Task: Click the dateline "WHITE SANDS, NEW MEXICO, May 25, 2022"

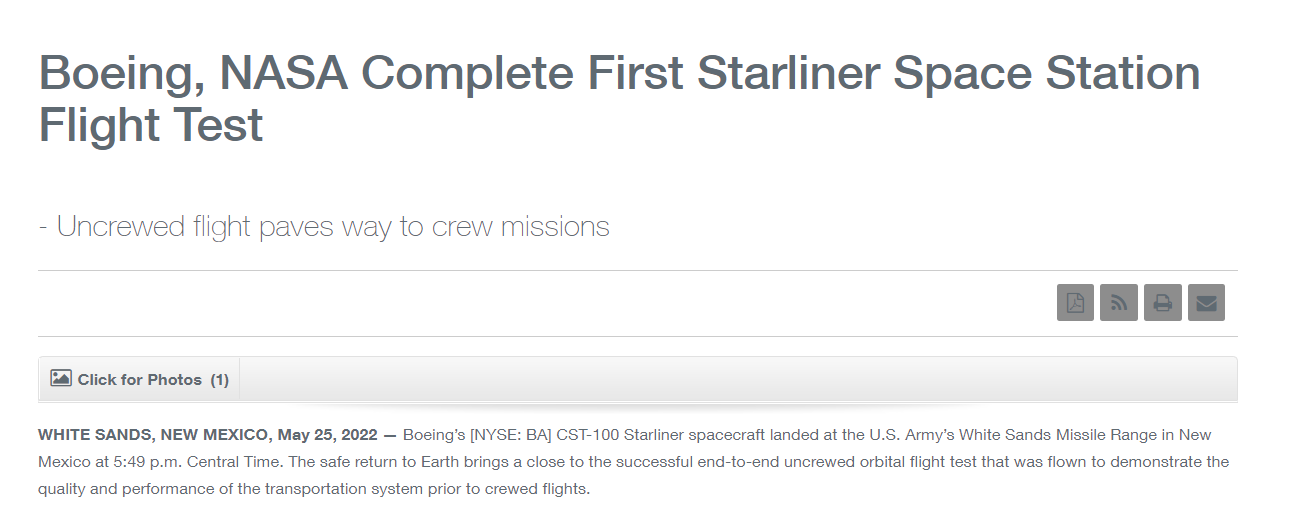Action: 208,435
